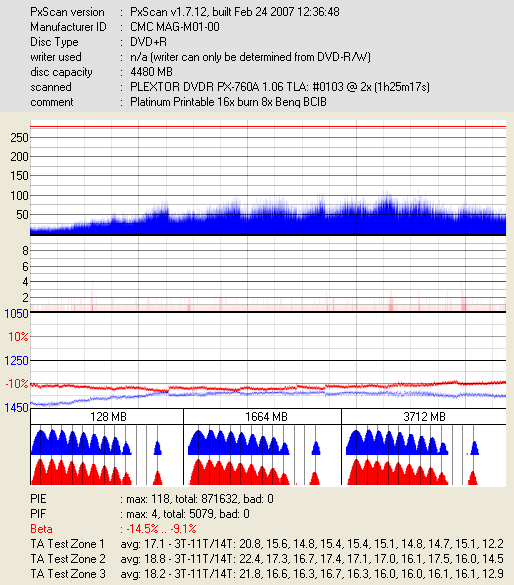
Task: Click the red PIF limit label 4
Action: (25, 282)
